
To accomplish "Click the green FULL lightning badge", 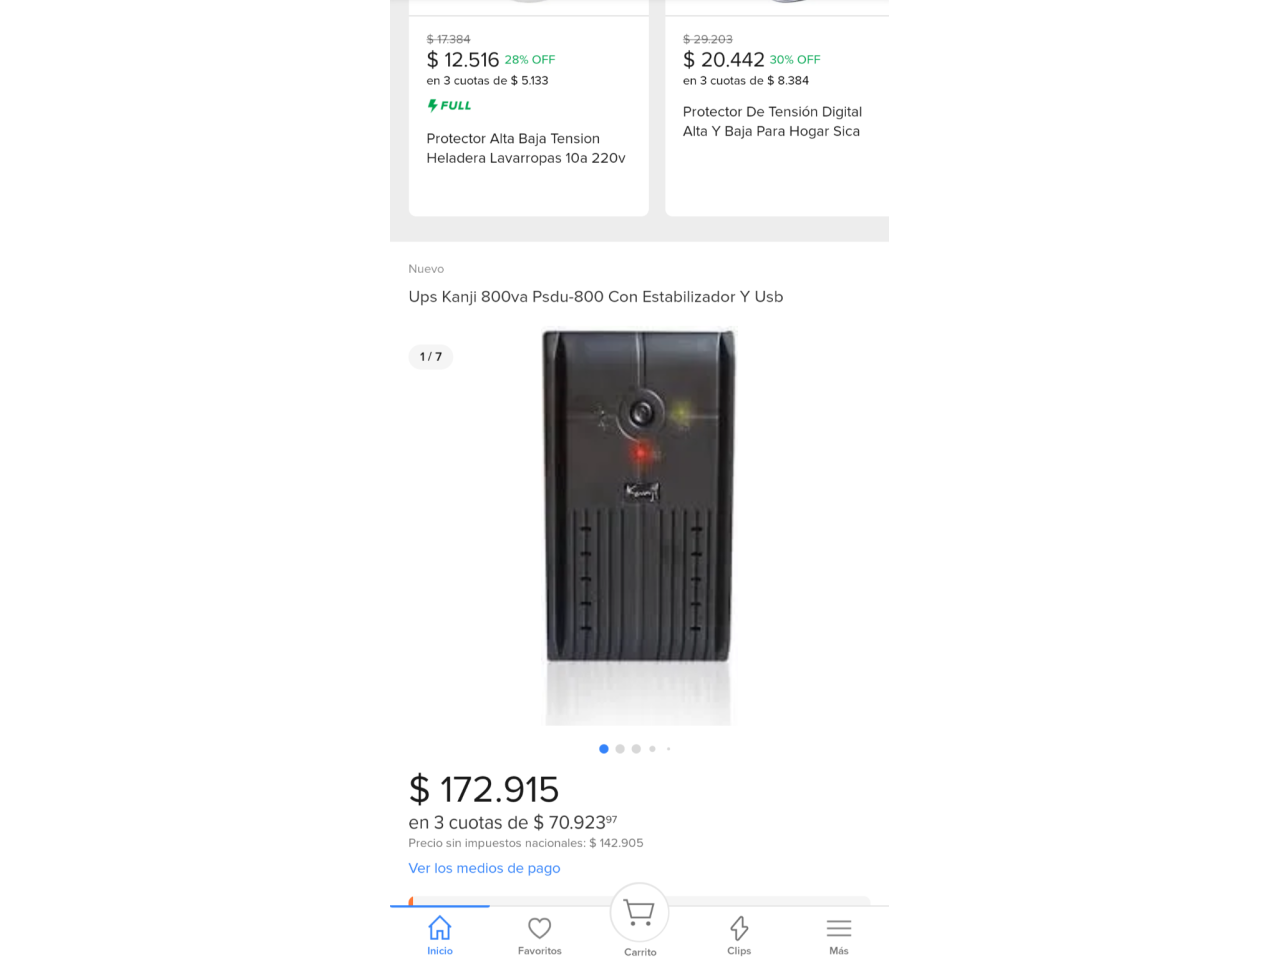I will click(x=449, y=105).
